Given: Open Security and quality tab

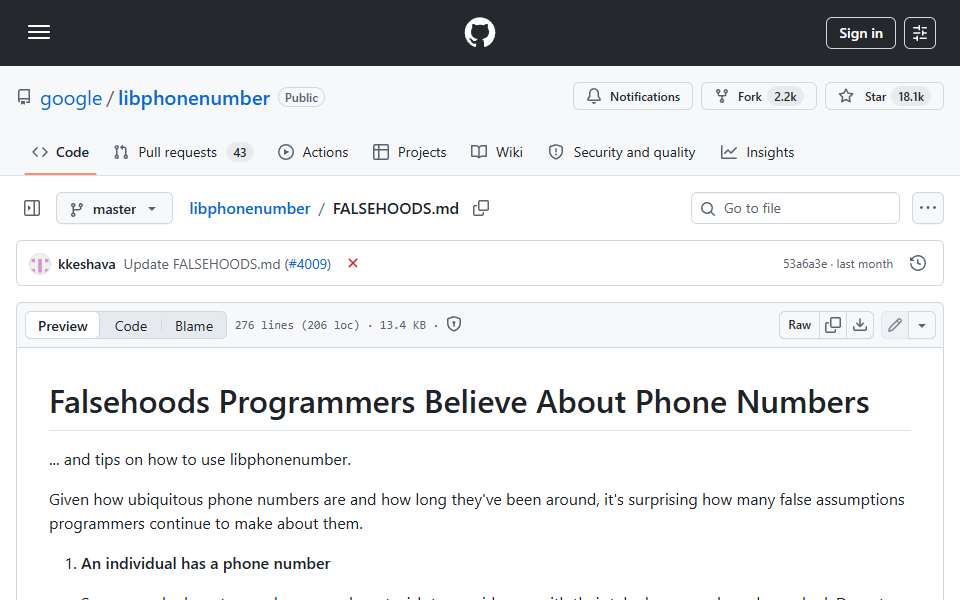Looking at the screenshot, I should point(621,152).
